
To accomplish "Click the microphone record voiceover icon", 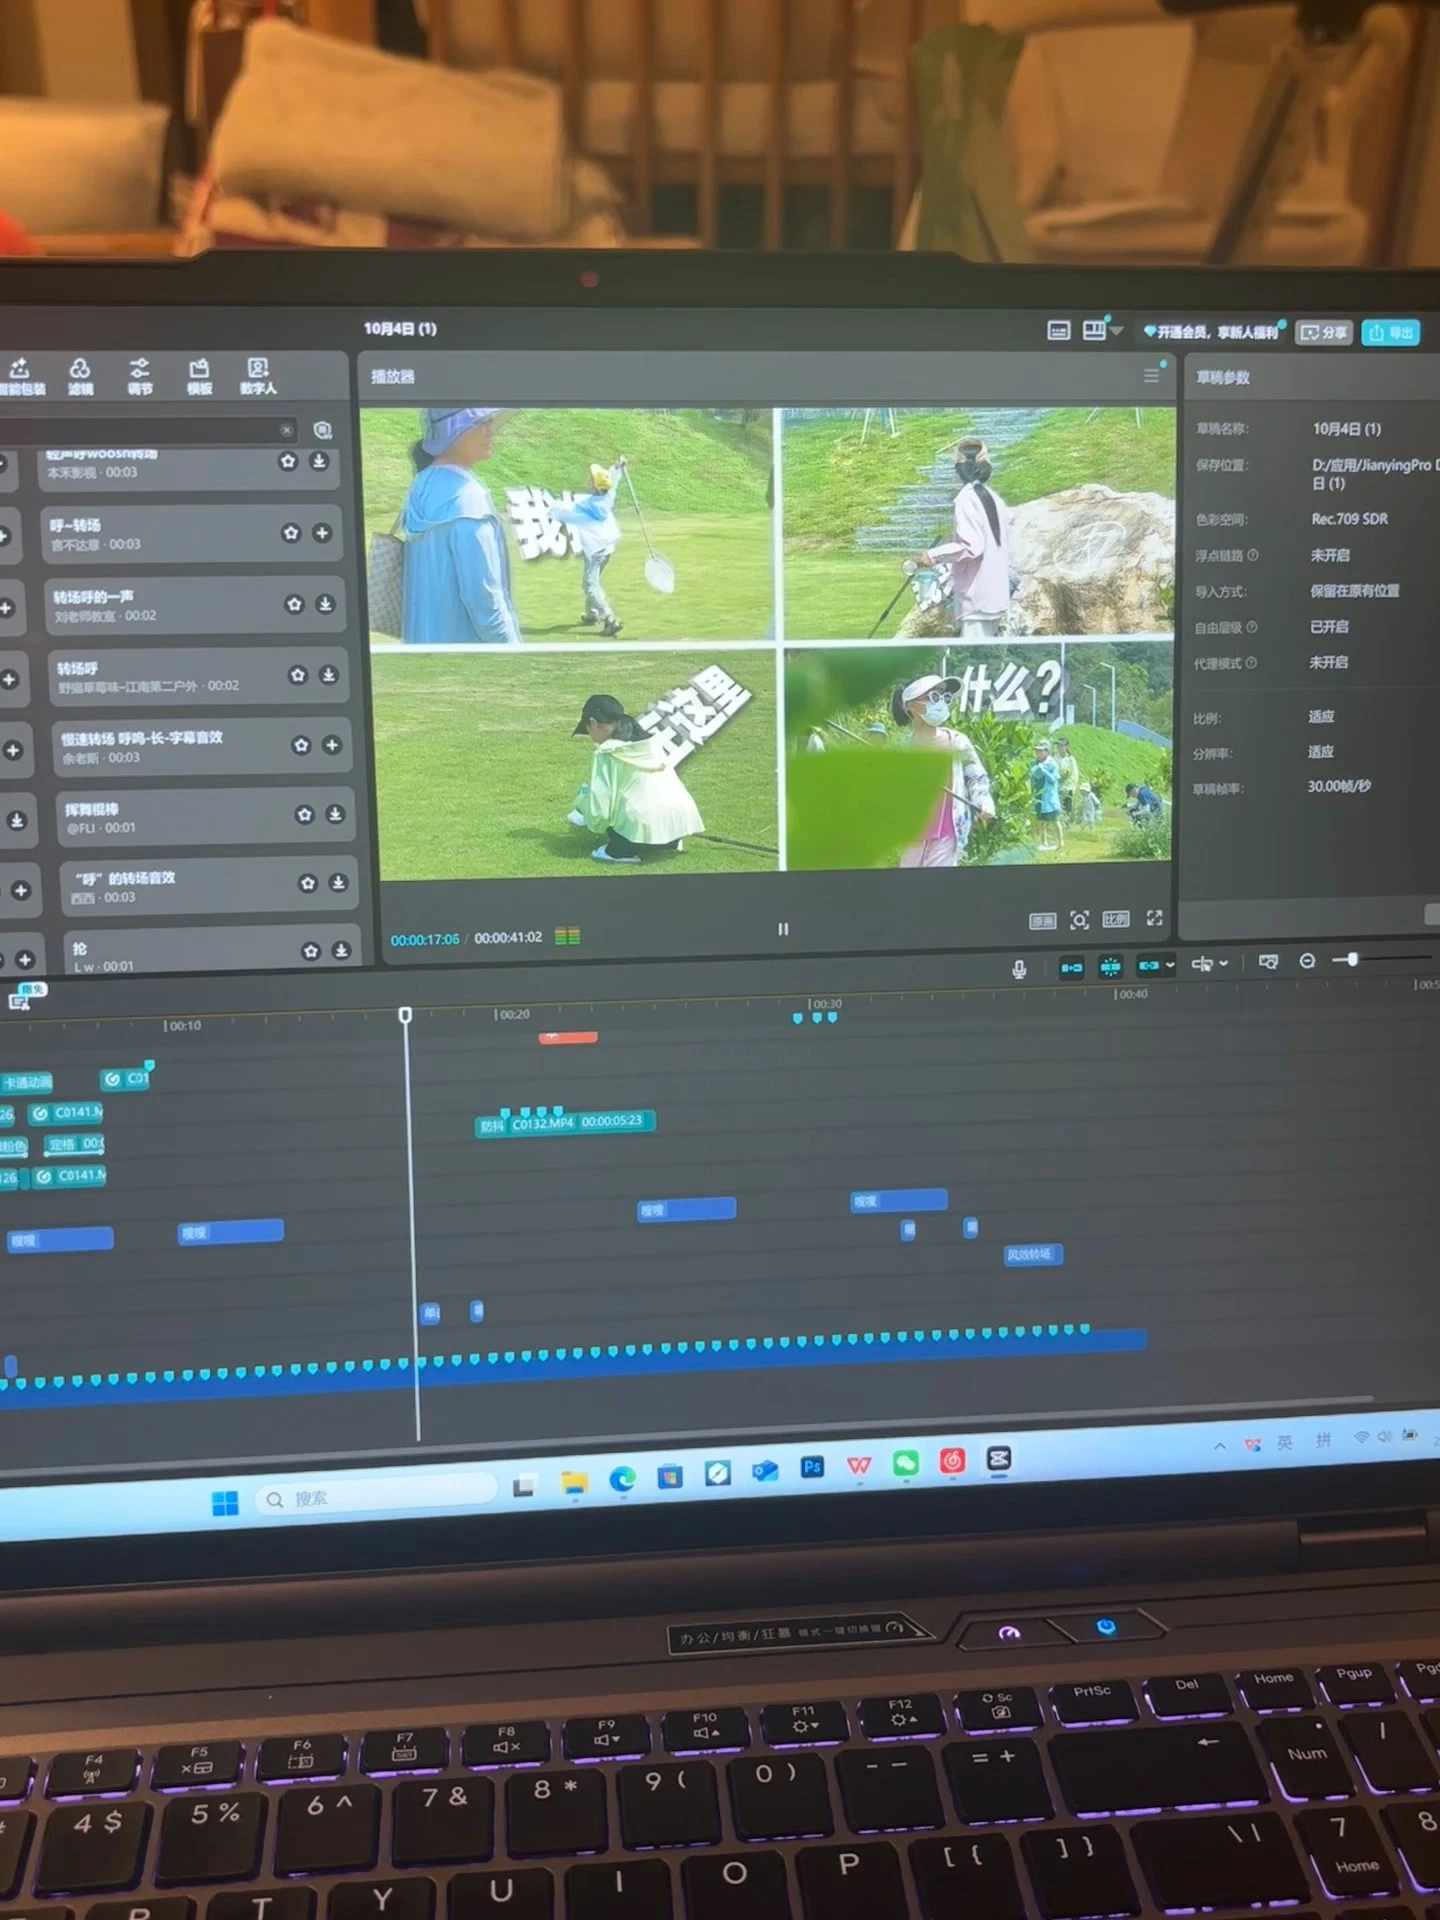I will tap(1018, 968).
